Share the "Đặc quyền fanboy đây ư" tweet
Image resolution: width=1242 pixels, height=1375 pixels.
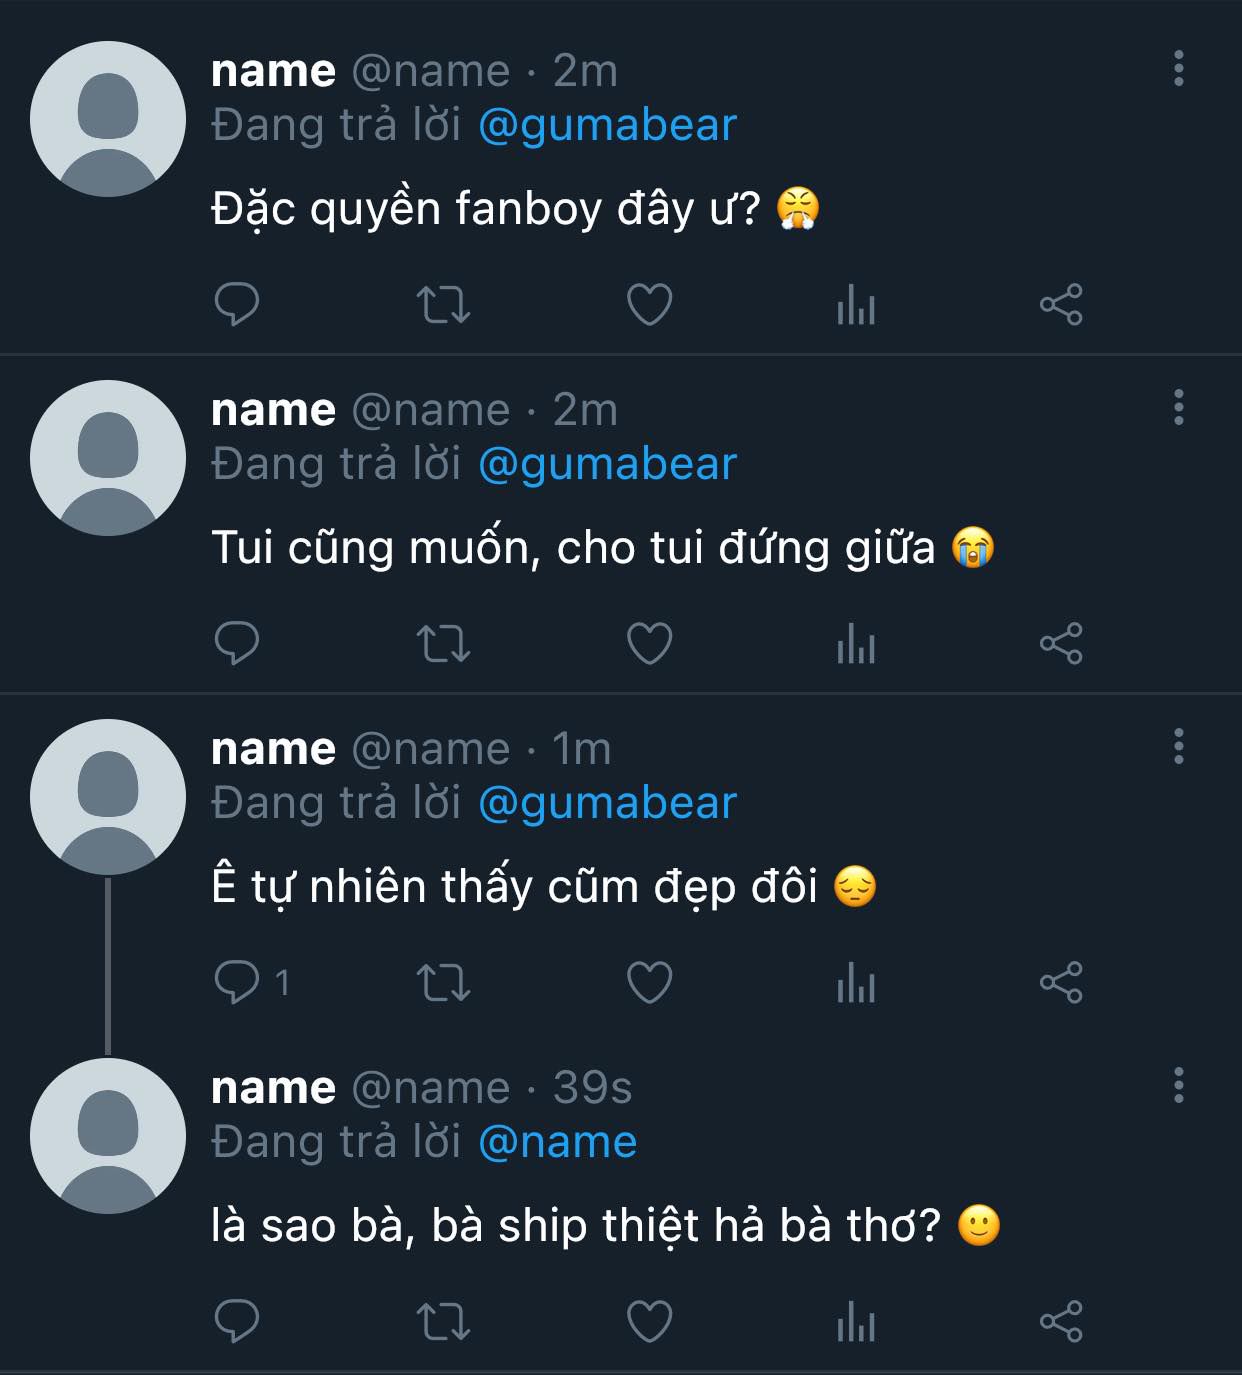1061,305
